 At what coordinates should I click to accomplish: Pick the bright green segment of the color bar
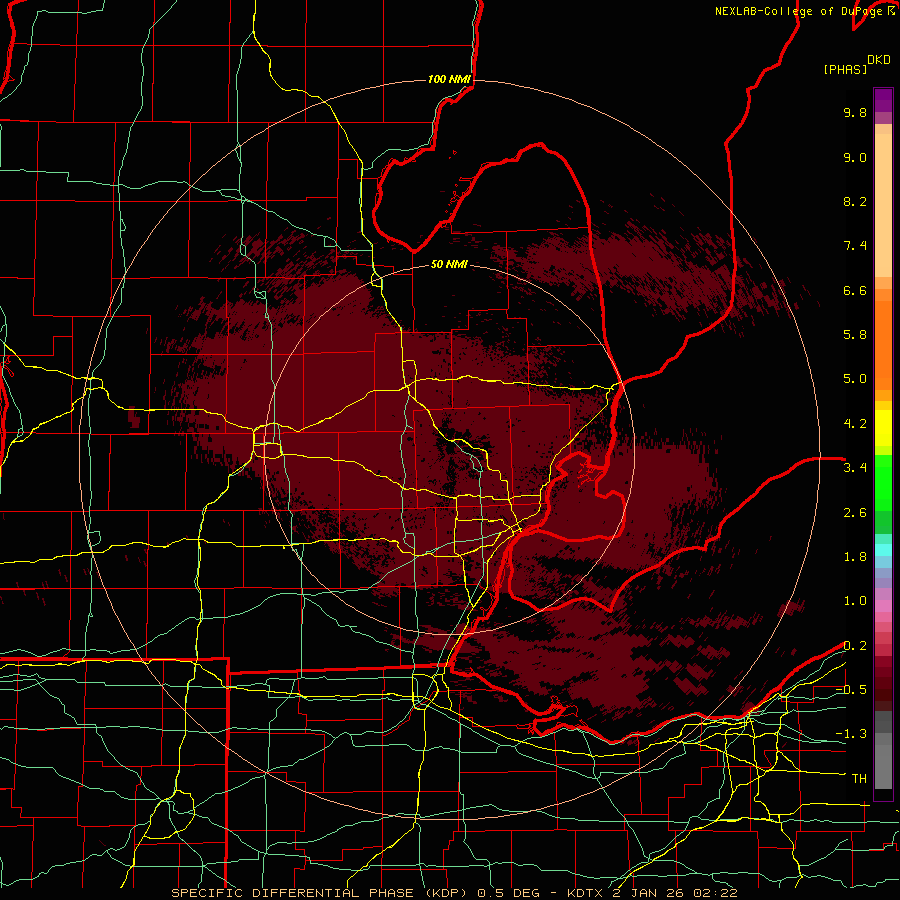coord(883,482)
